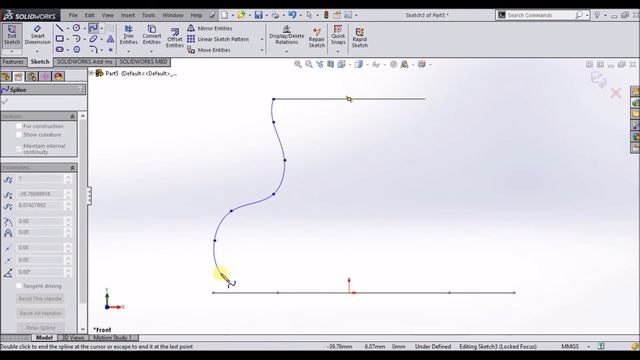Open the DisplayManager tab icon

coord(58,76)
